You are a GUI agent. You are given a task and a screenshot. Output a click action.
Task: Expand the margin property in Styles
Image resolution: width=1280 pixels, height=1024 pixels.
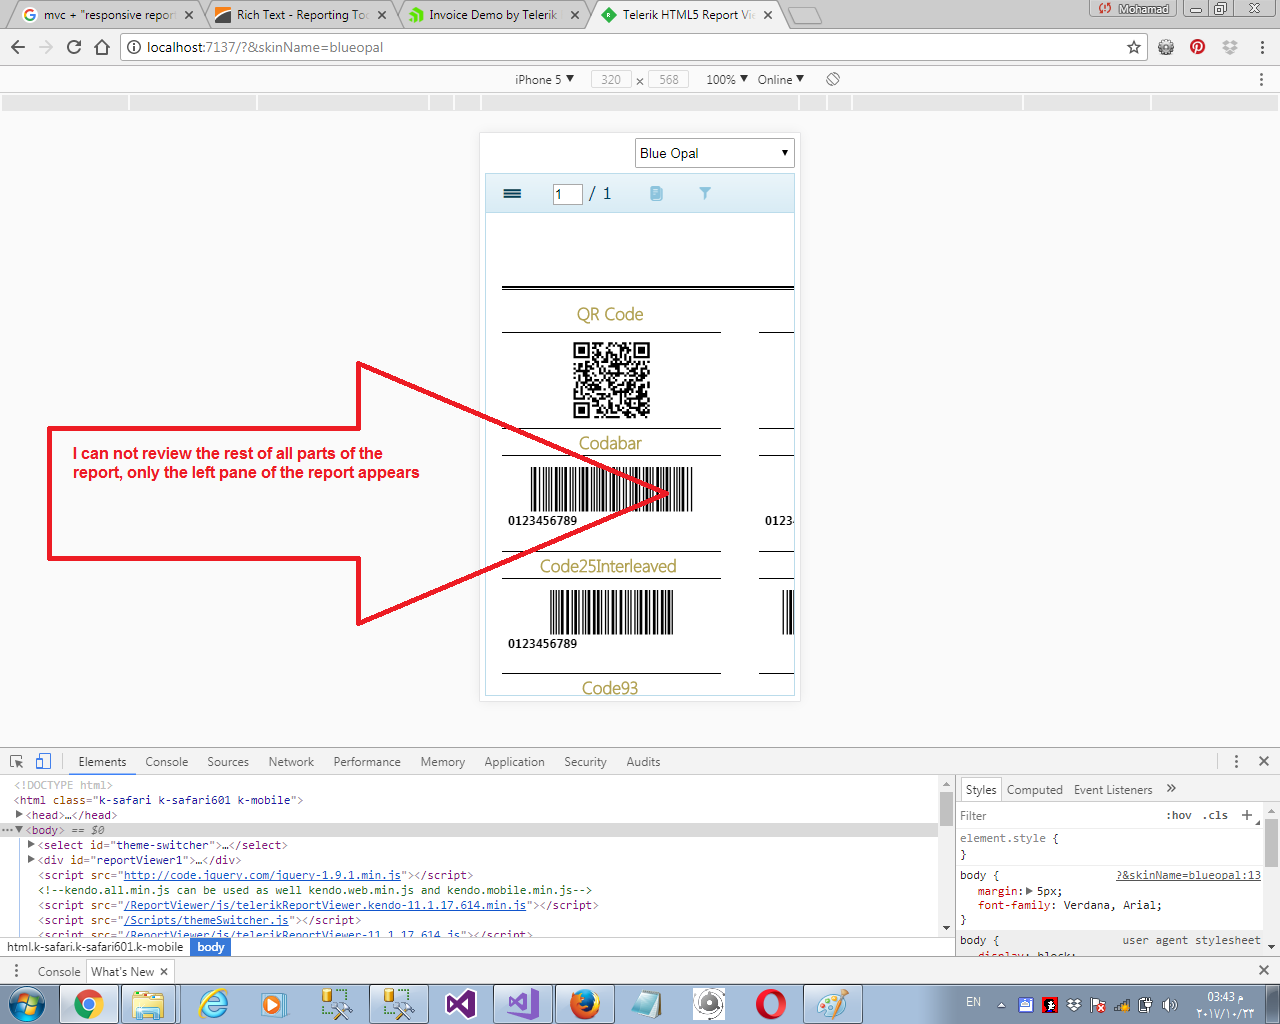click(1030, 890)
